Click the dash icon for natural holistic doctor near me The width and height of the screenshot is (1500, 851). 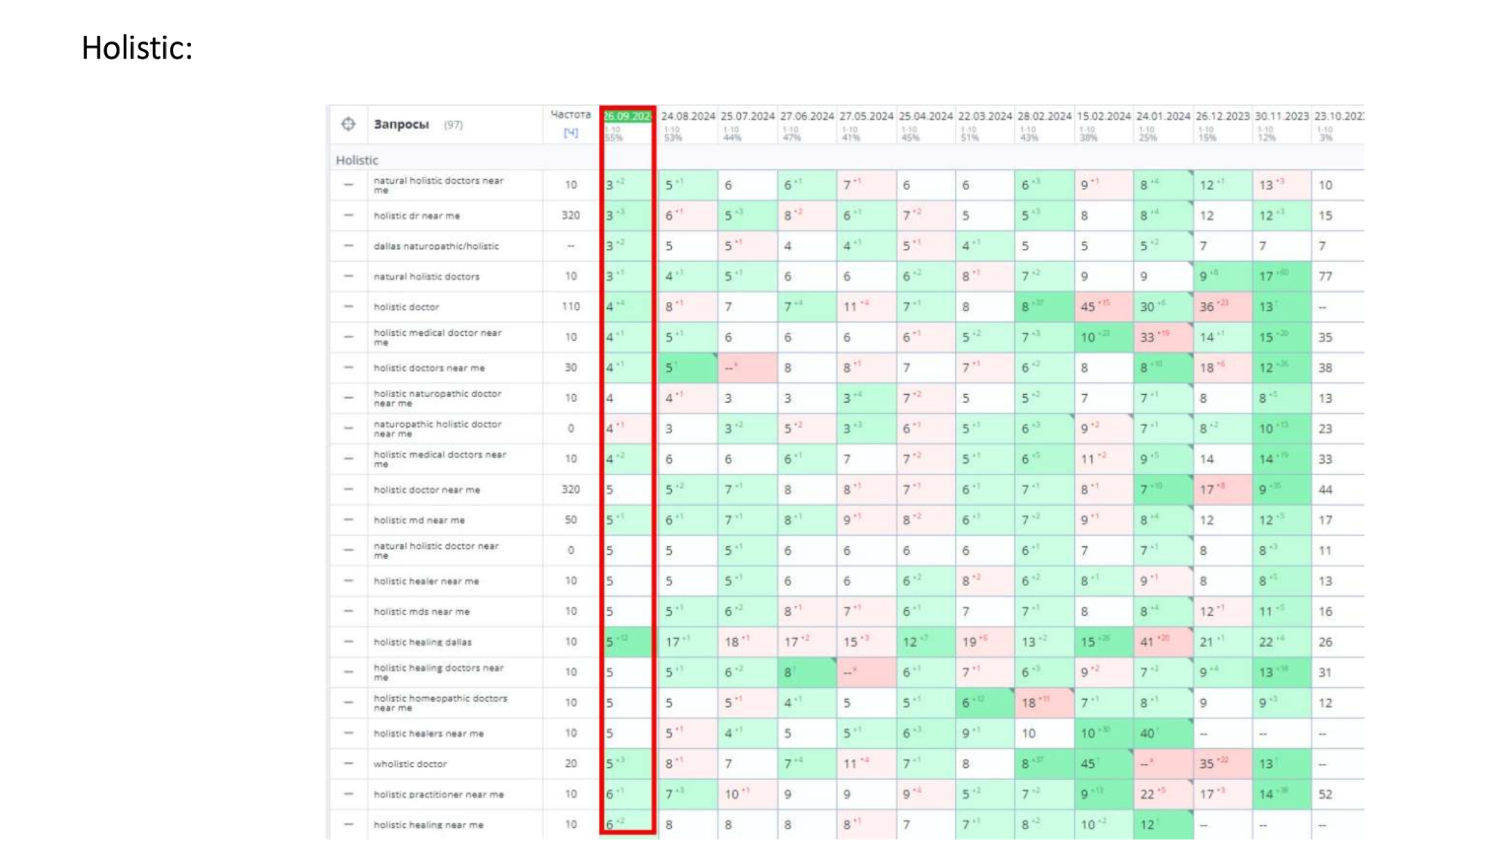[x=348, y=550]
